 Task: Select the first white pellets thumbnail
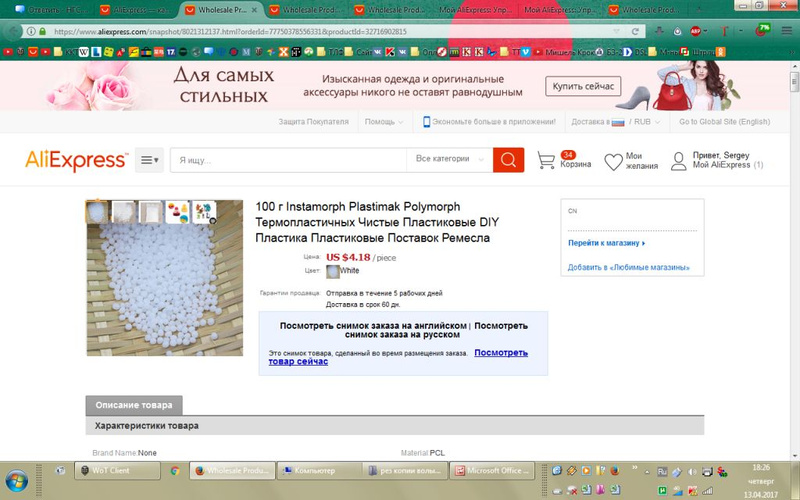point(97,212)
